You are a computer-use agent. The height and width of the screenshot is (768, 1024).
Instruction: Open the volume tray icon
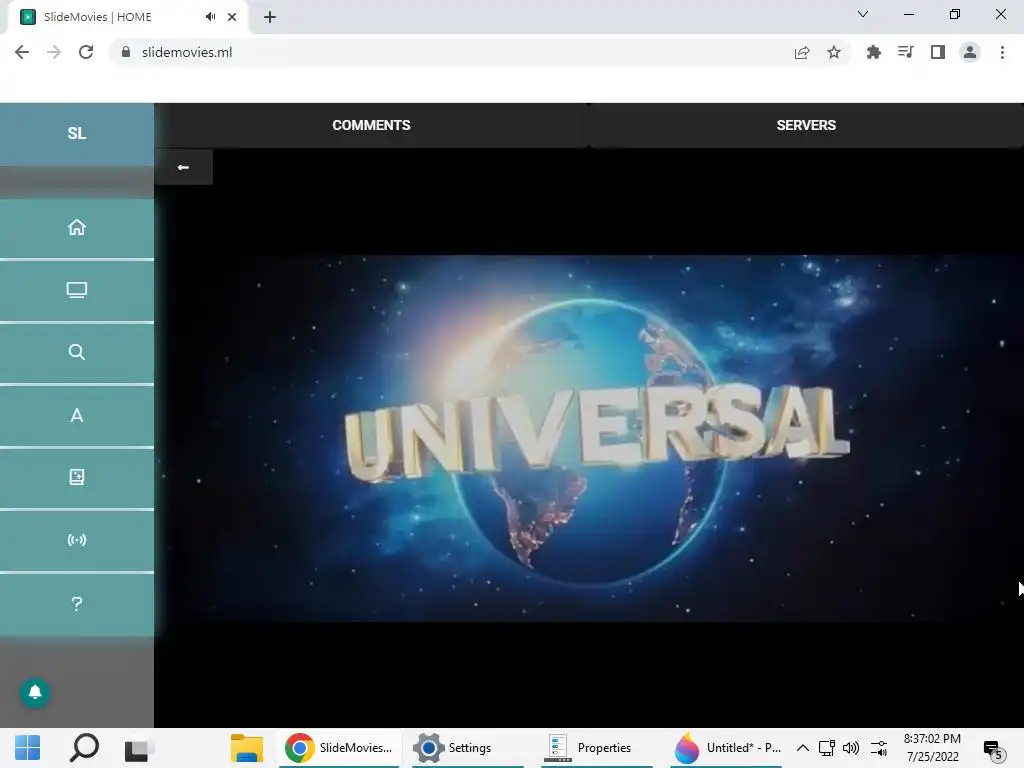(851, 748)
